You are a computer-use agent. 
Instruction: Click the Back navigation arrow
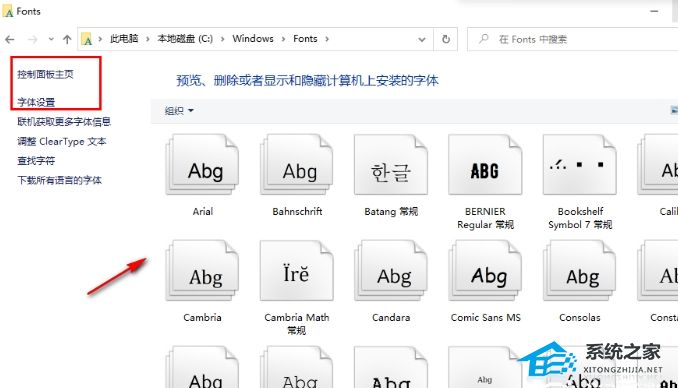10,39
